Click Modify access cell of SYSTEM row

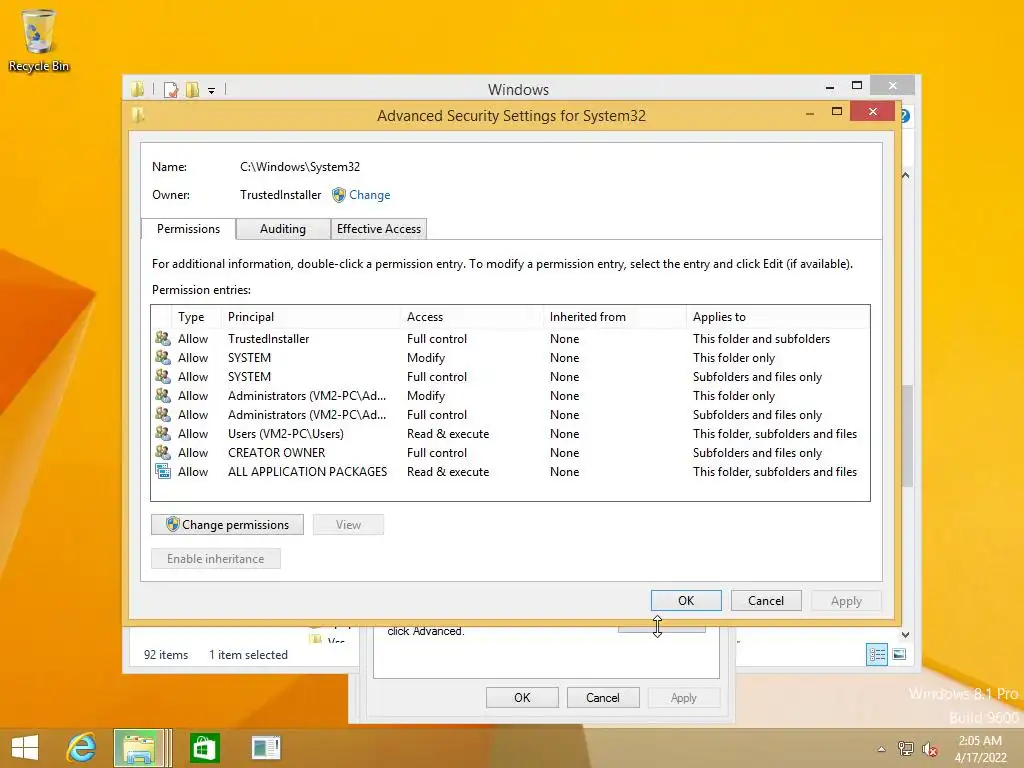[426, 358]
